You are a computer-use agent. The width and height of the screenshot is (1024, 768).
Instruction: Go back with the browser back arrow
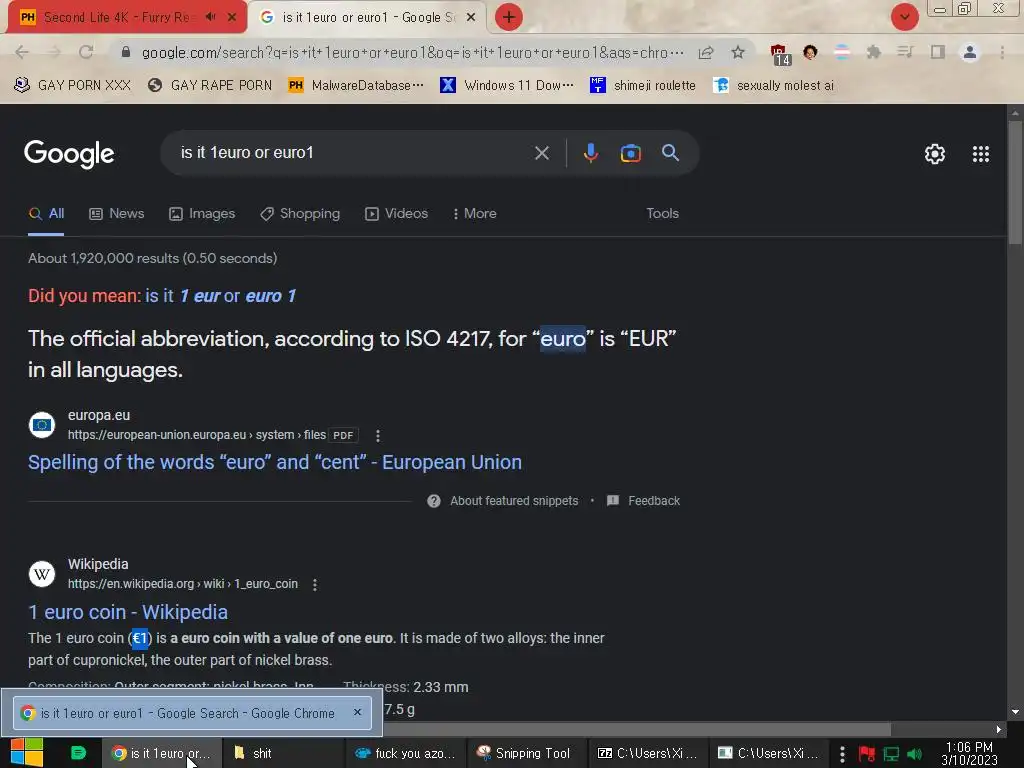(x=22, y=52)
